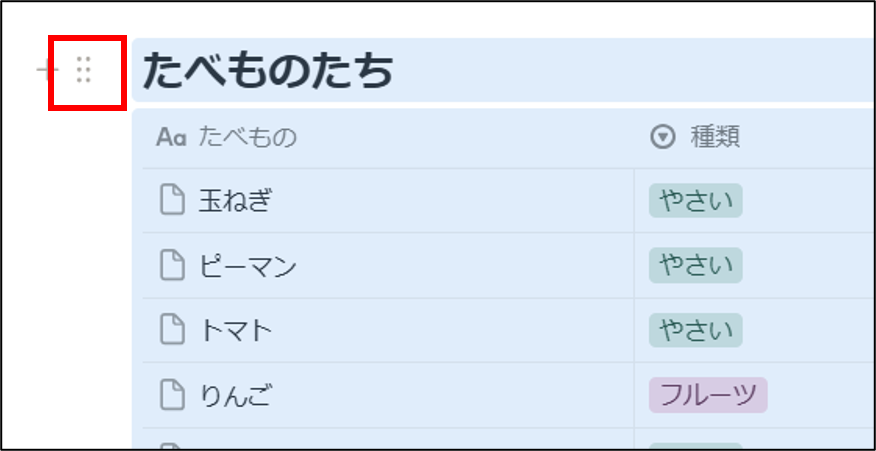
Task: Click the six-dot drag handle icon
Action: pyautogui.click(x=84, y=70)
